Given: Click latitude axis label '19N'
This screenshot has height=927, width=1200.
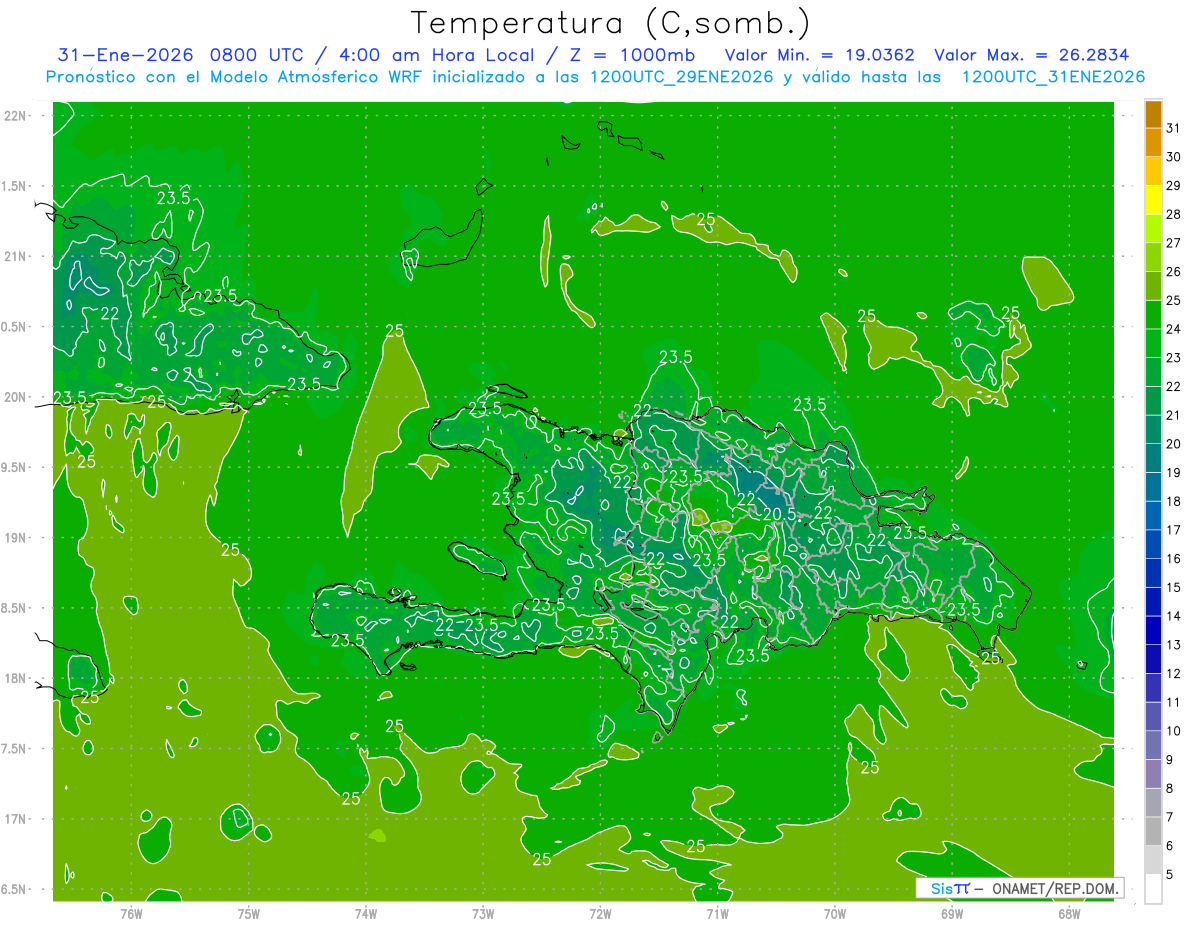Looking at the screenshot, I should pyautogui.click(x=15, y=537).
